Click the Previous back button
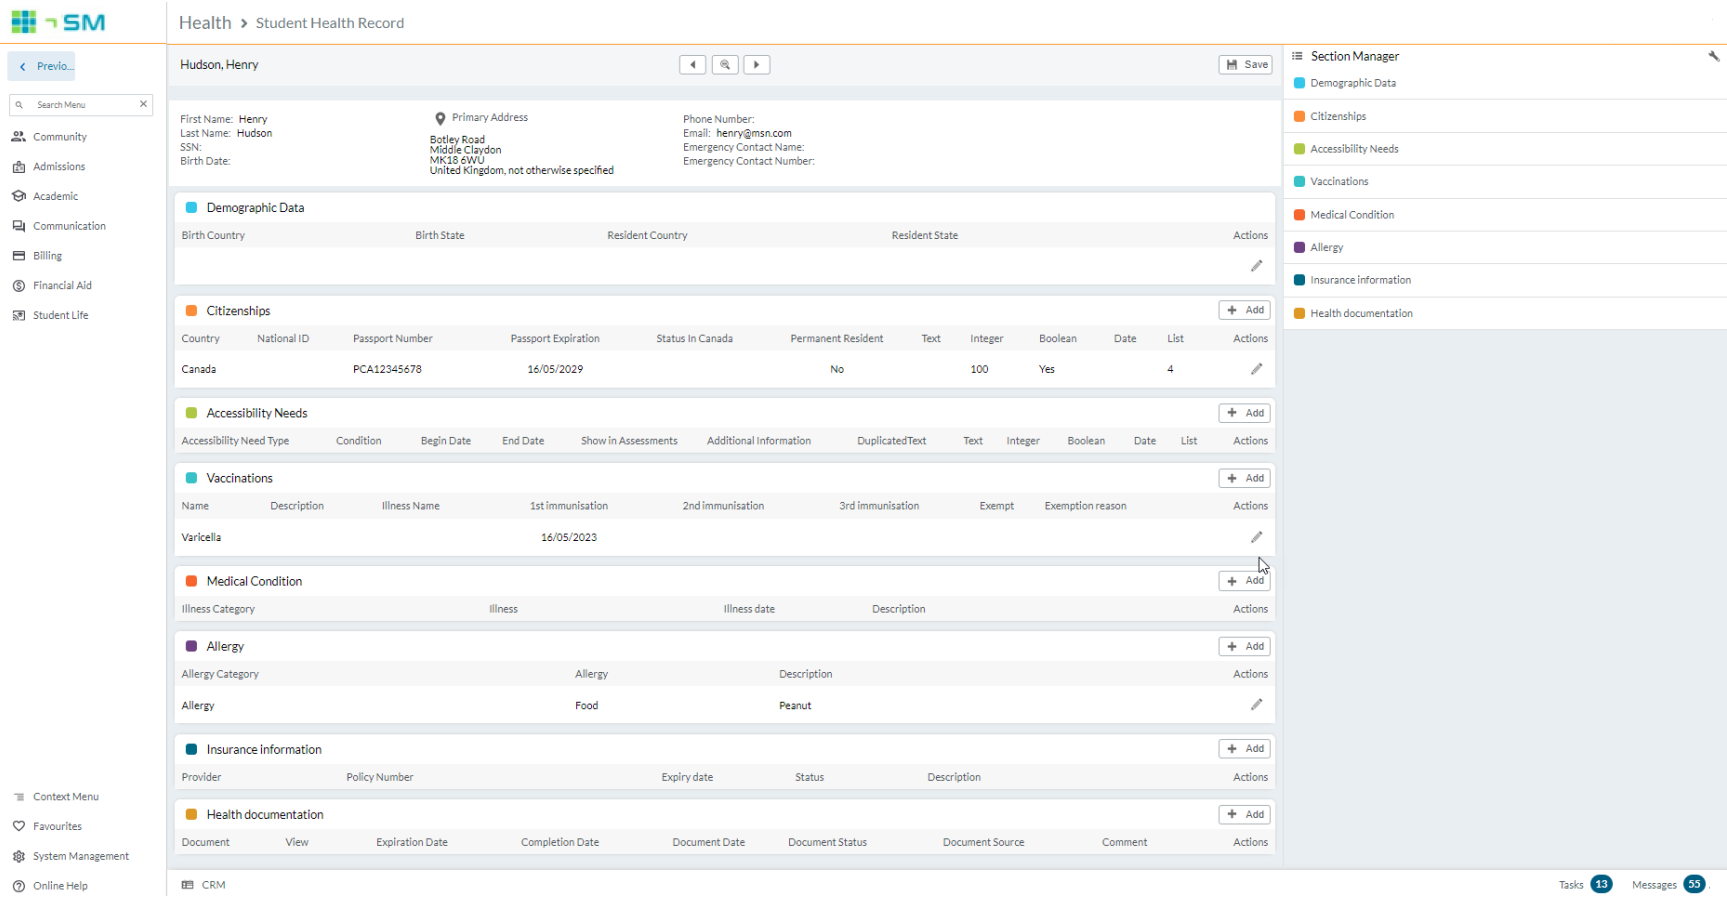Screen dimensions: 1727x897 pyautogui.click(x=42, y=66)
